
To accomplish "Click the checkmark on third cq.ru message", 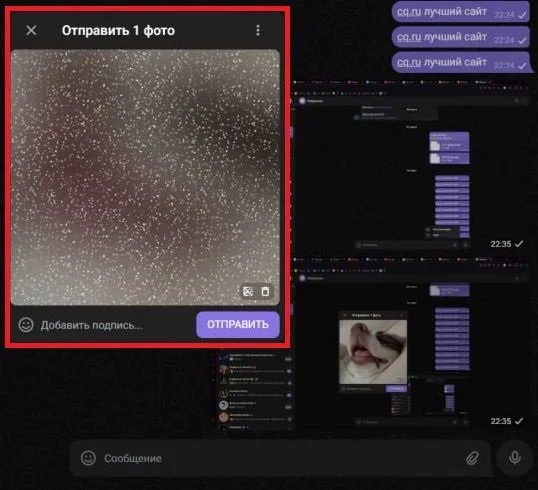I will tap(522, 66).
